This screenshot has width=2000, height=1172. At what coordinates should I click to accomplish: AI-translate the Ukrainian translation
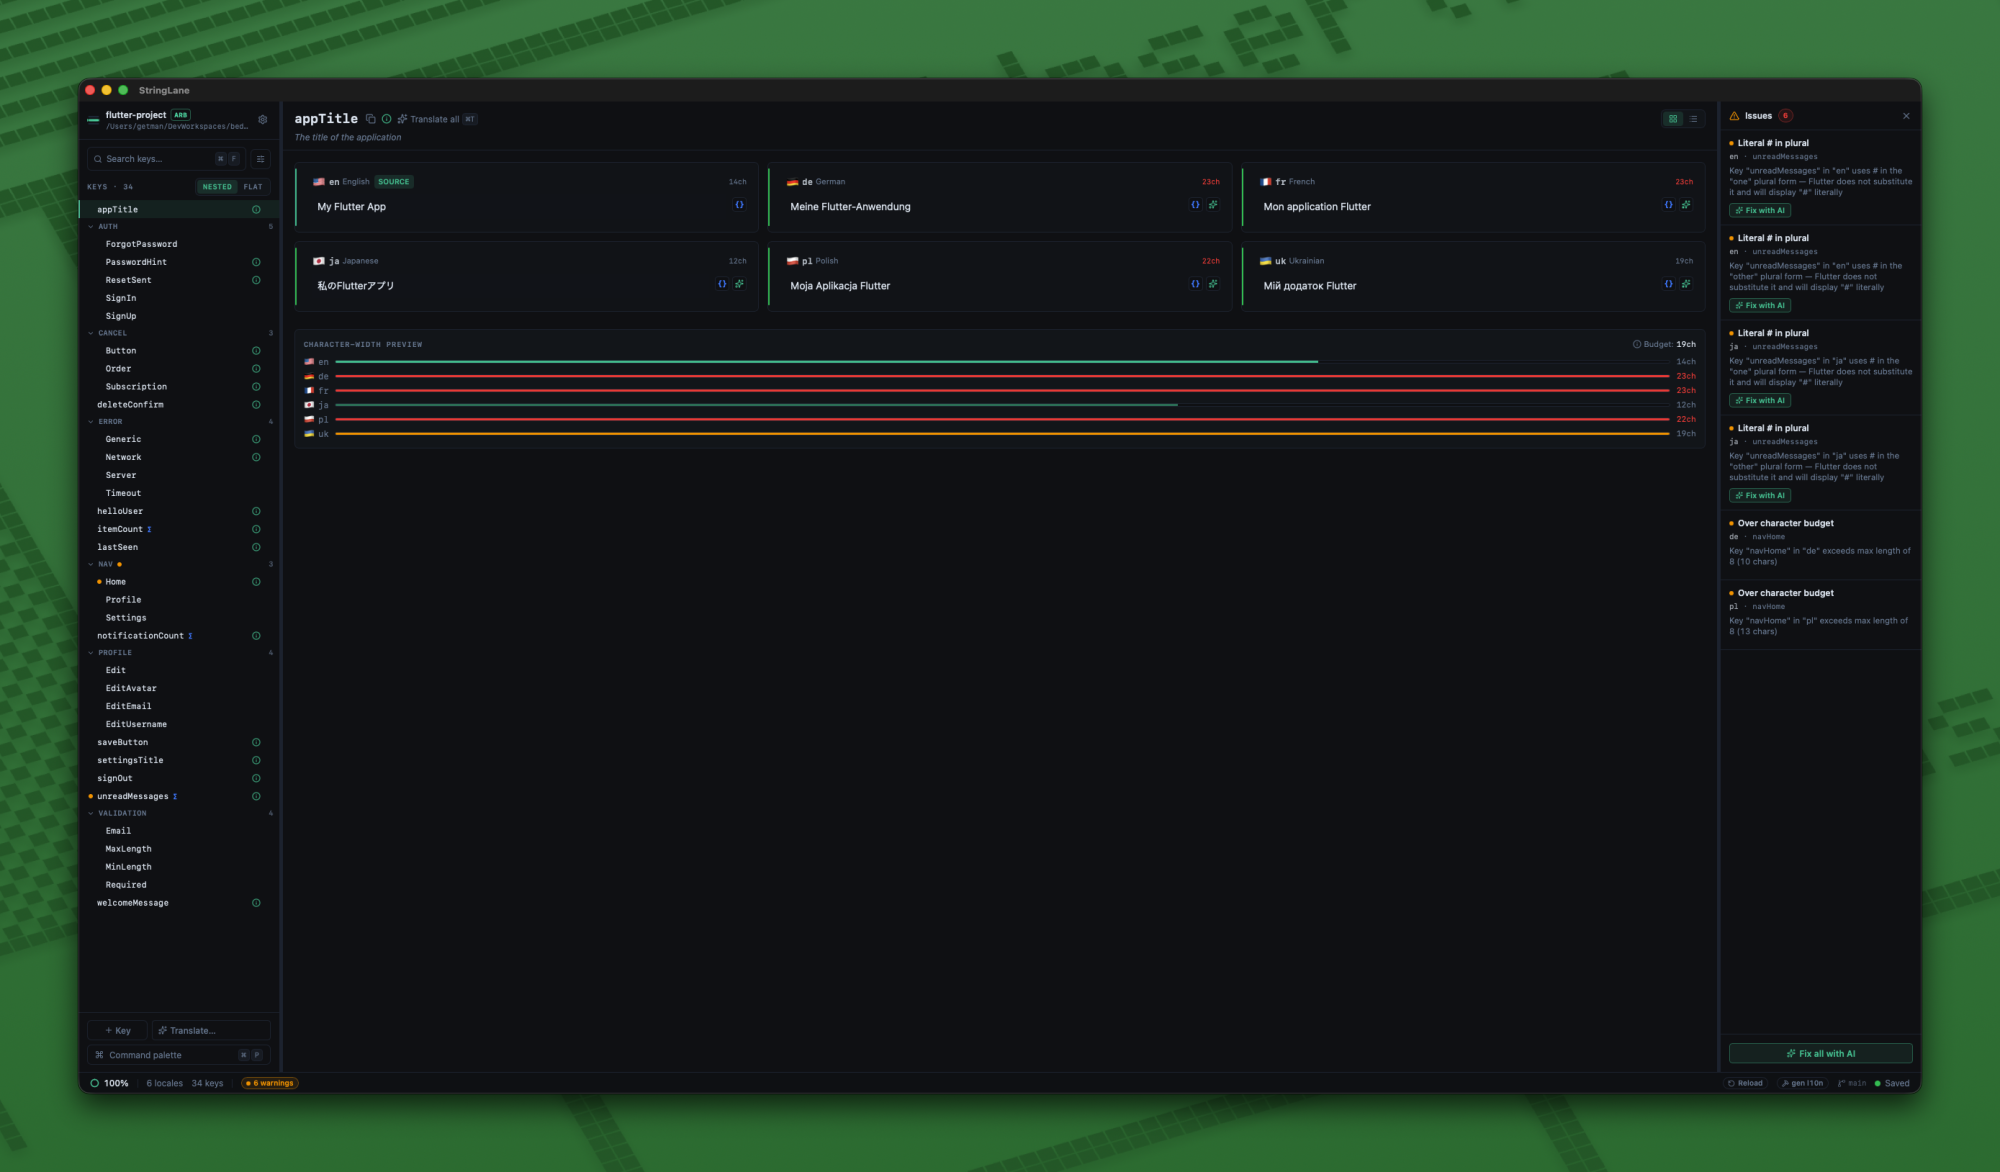[x=1686, y=284]
